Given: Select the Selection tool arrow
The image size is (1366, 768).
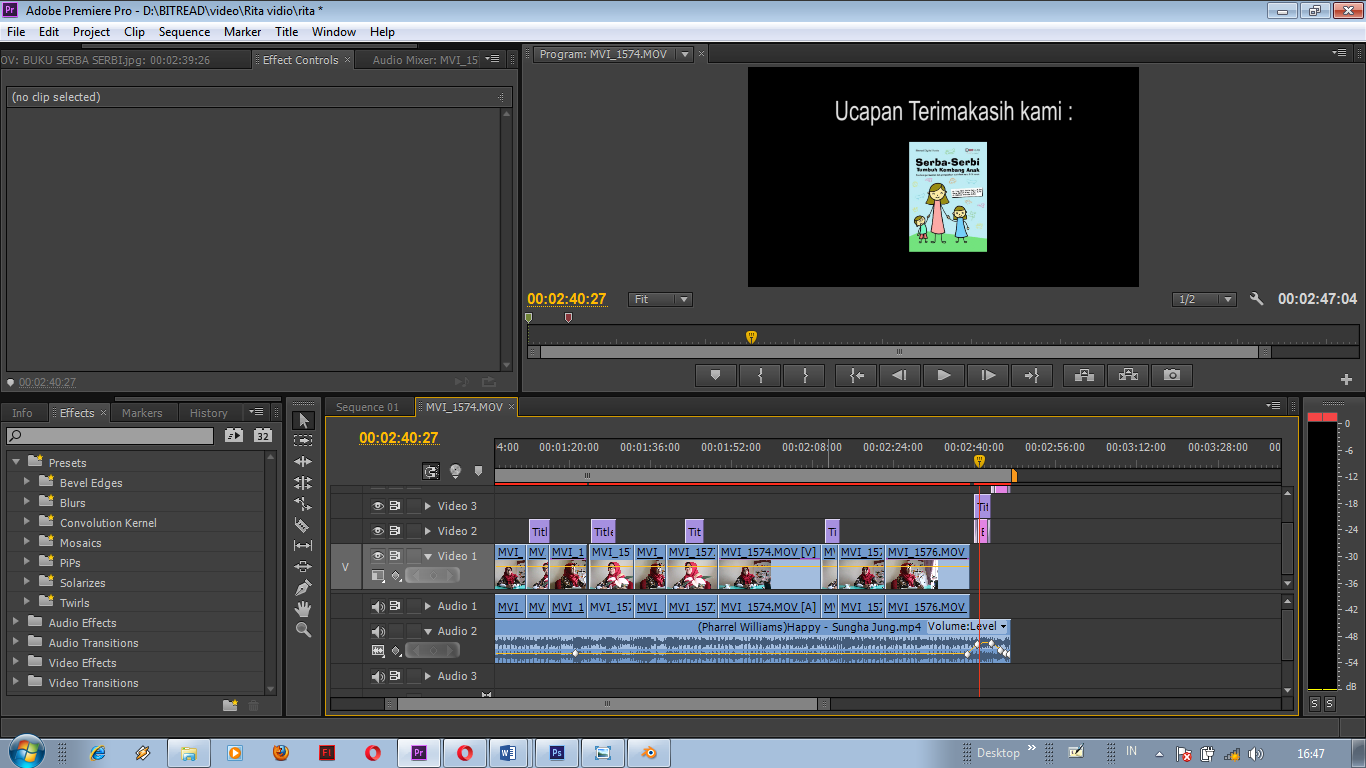Looking at the screenshot, I should pyautogui.click(x=303, y=420).
